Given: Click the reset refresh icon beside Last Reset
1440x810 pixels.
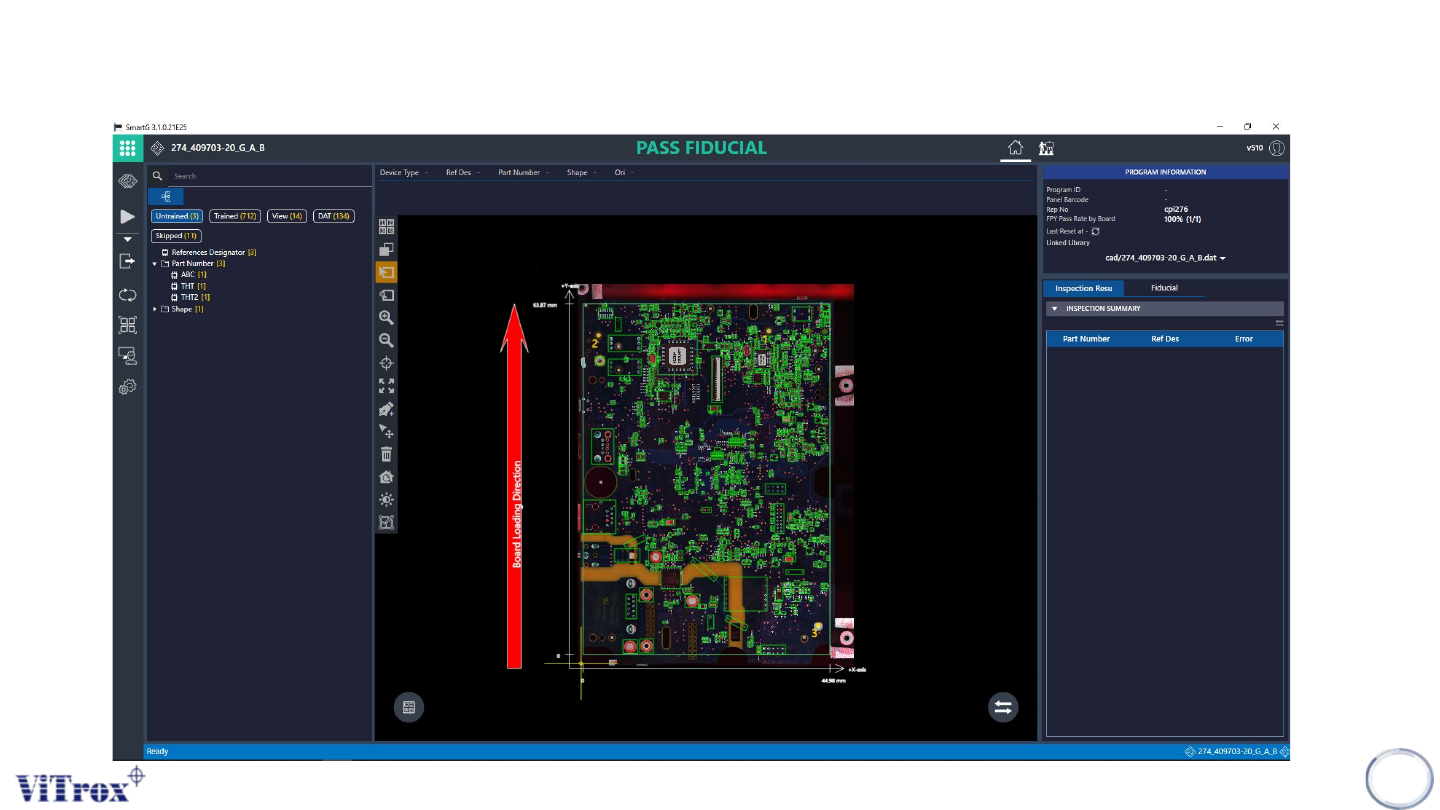Looking at the screenshot, I should 1096,231.
